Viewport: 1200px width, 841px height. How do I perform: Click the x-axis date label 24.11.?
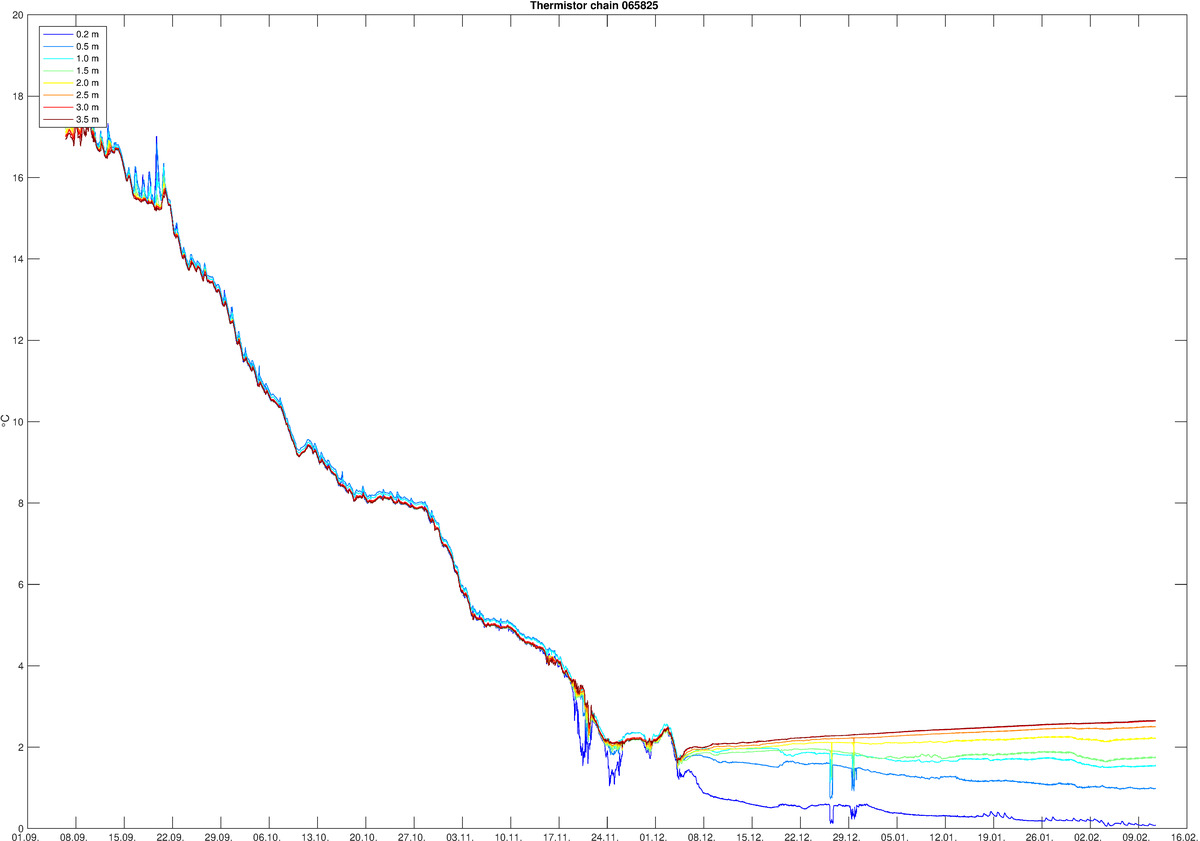click(605, 836)
